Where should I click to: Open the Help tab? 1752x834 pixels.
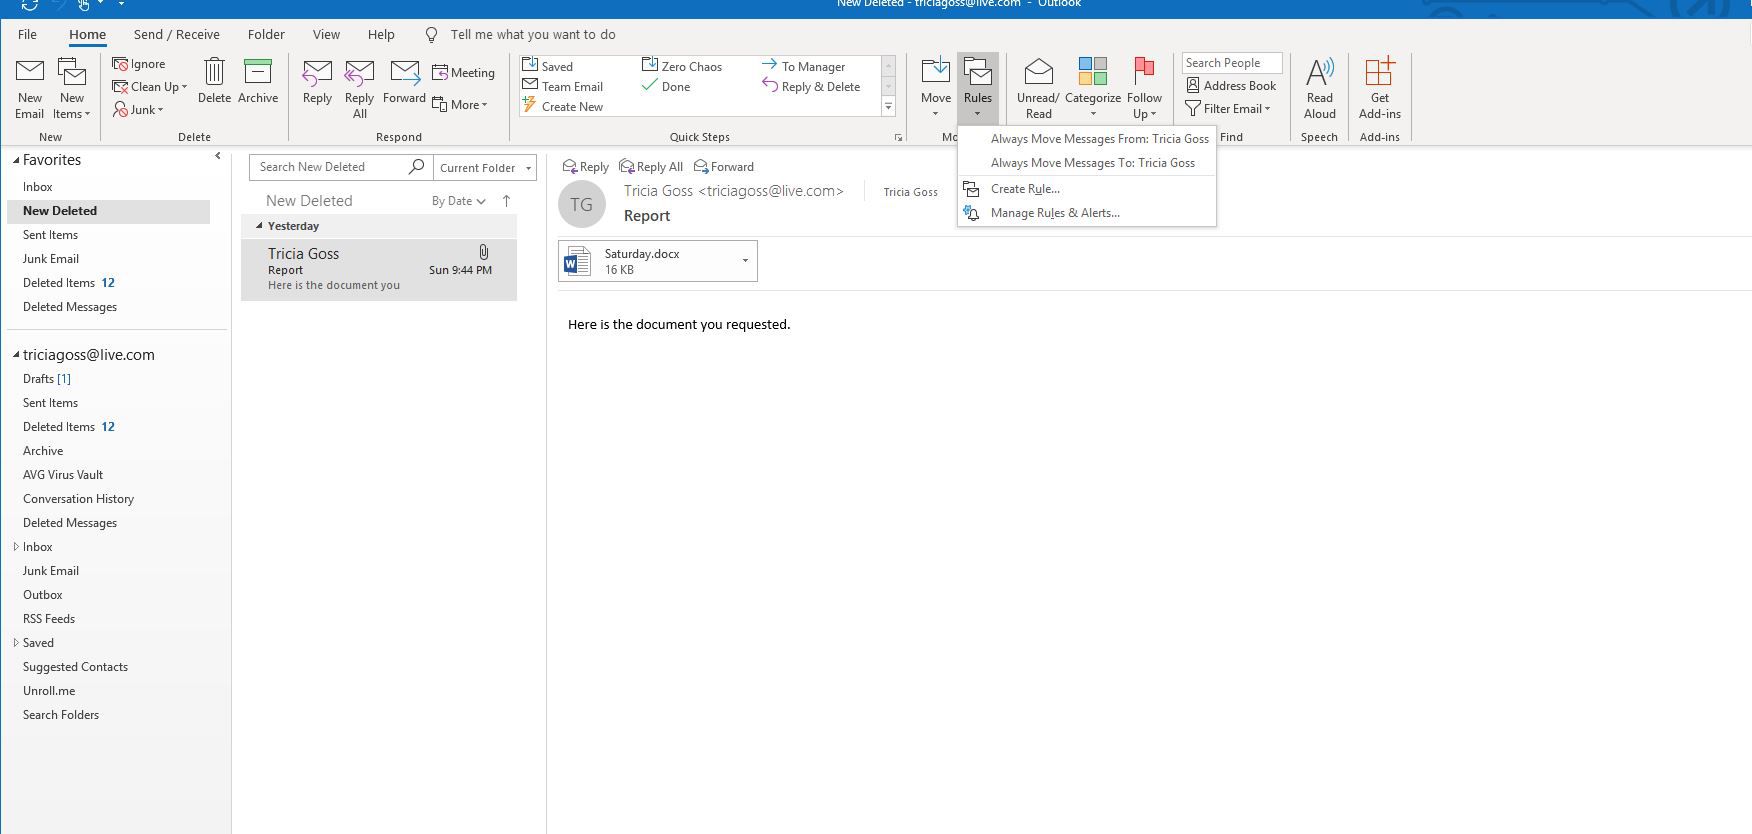(381, 34)
